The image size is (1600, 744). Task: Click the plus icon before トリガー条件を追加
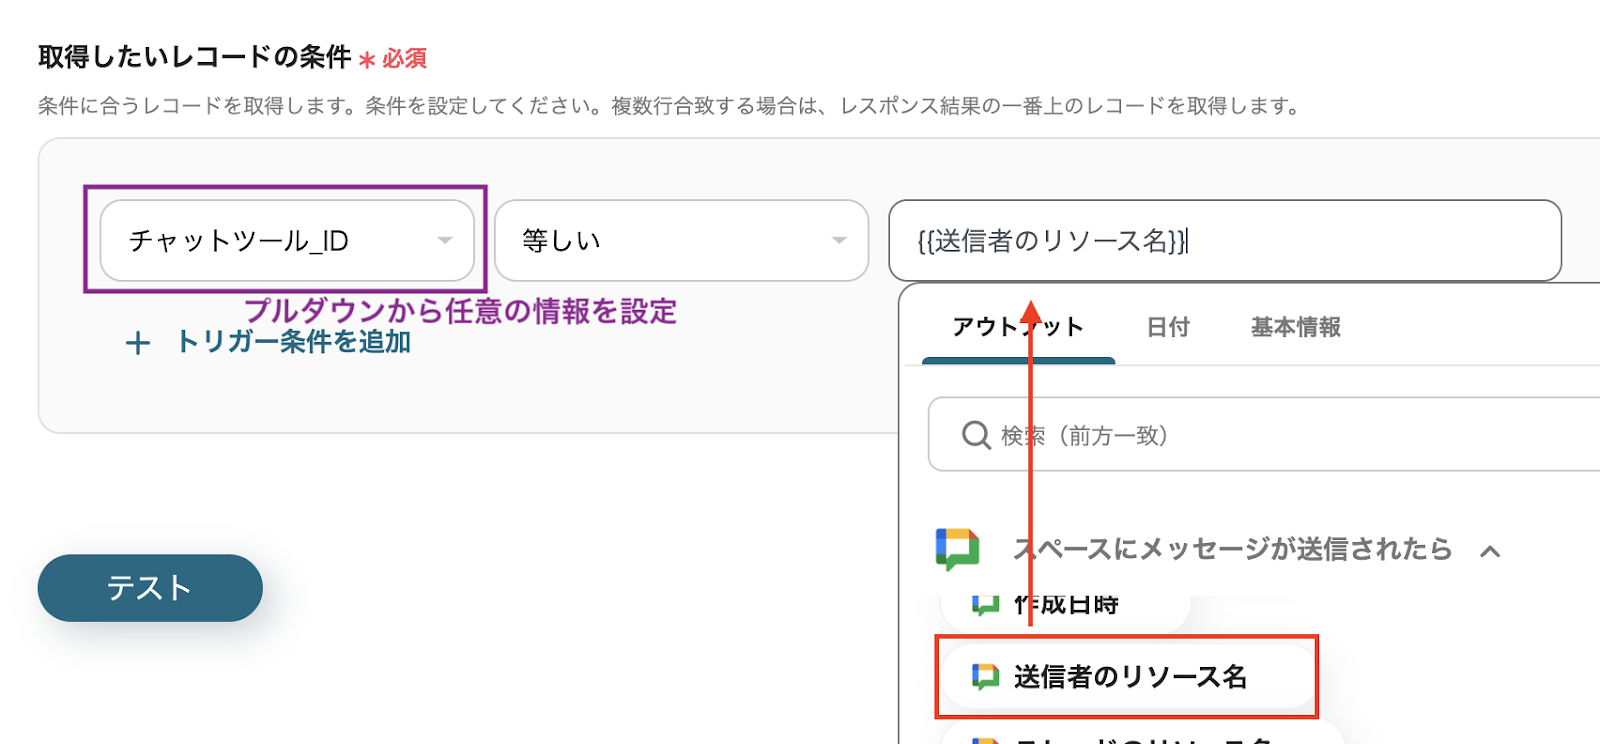coord(138,343)
